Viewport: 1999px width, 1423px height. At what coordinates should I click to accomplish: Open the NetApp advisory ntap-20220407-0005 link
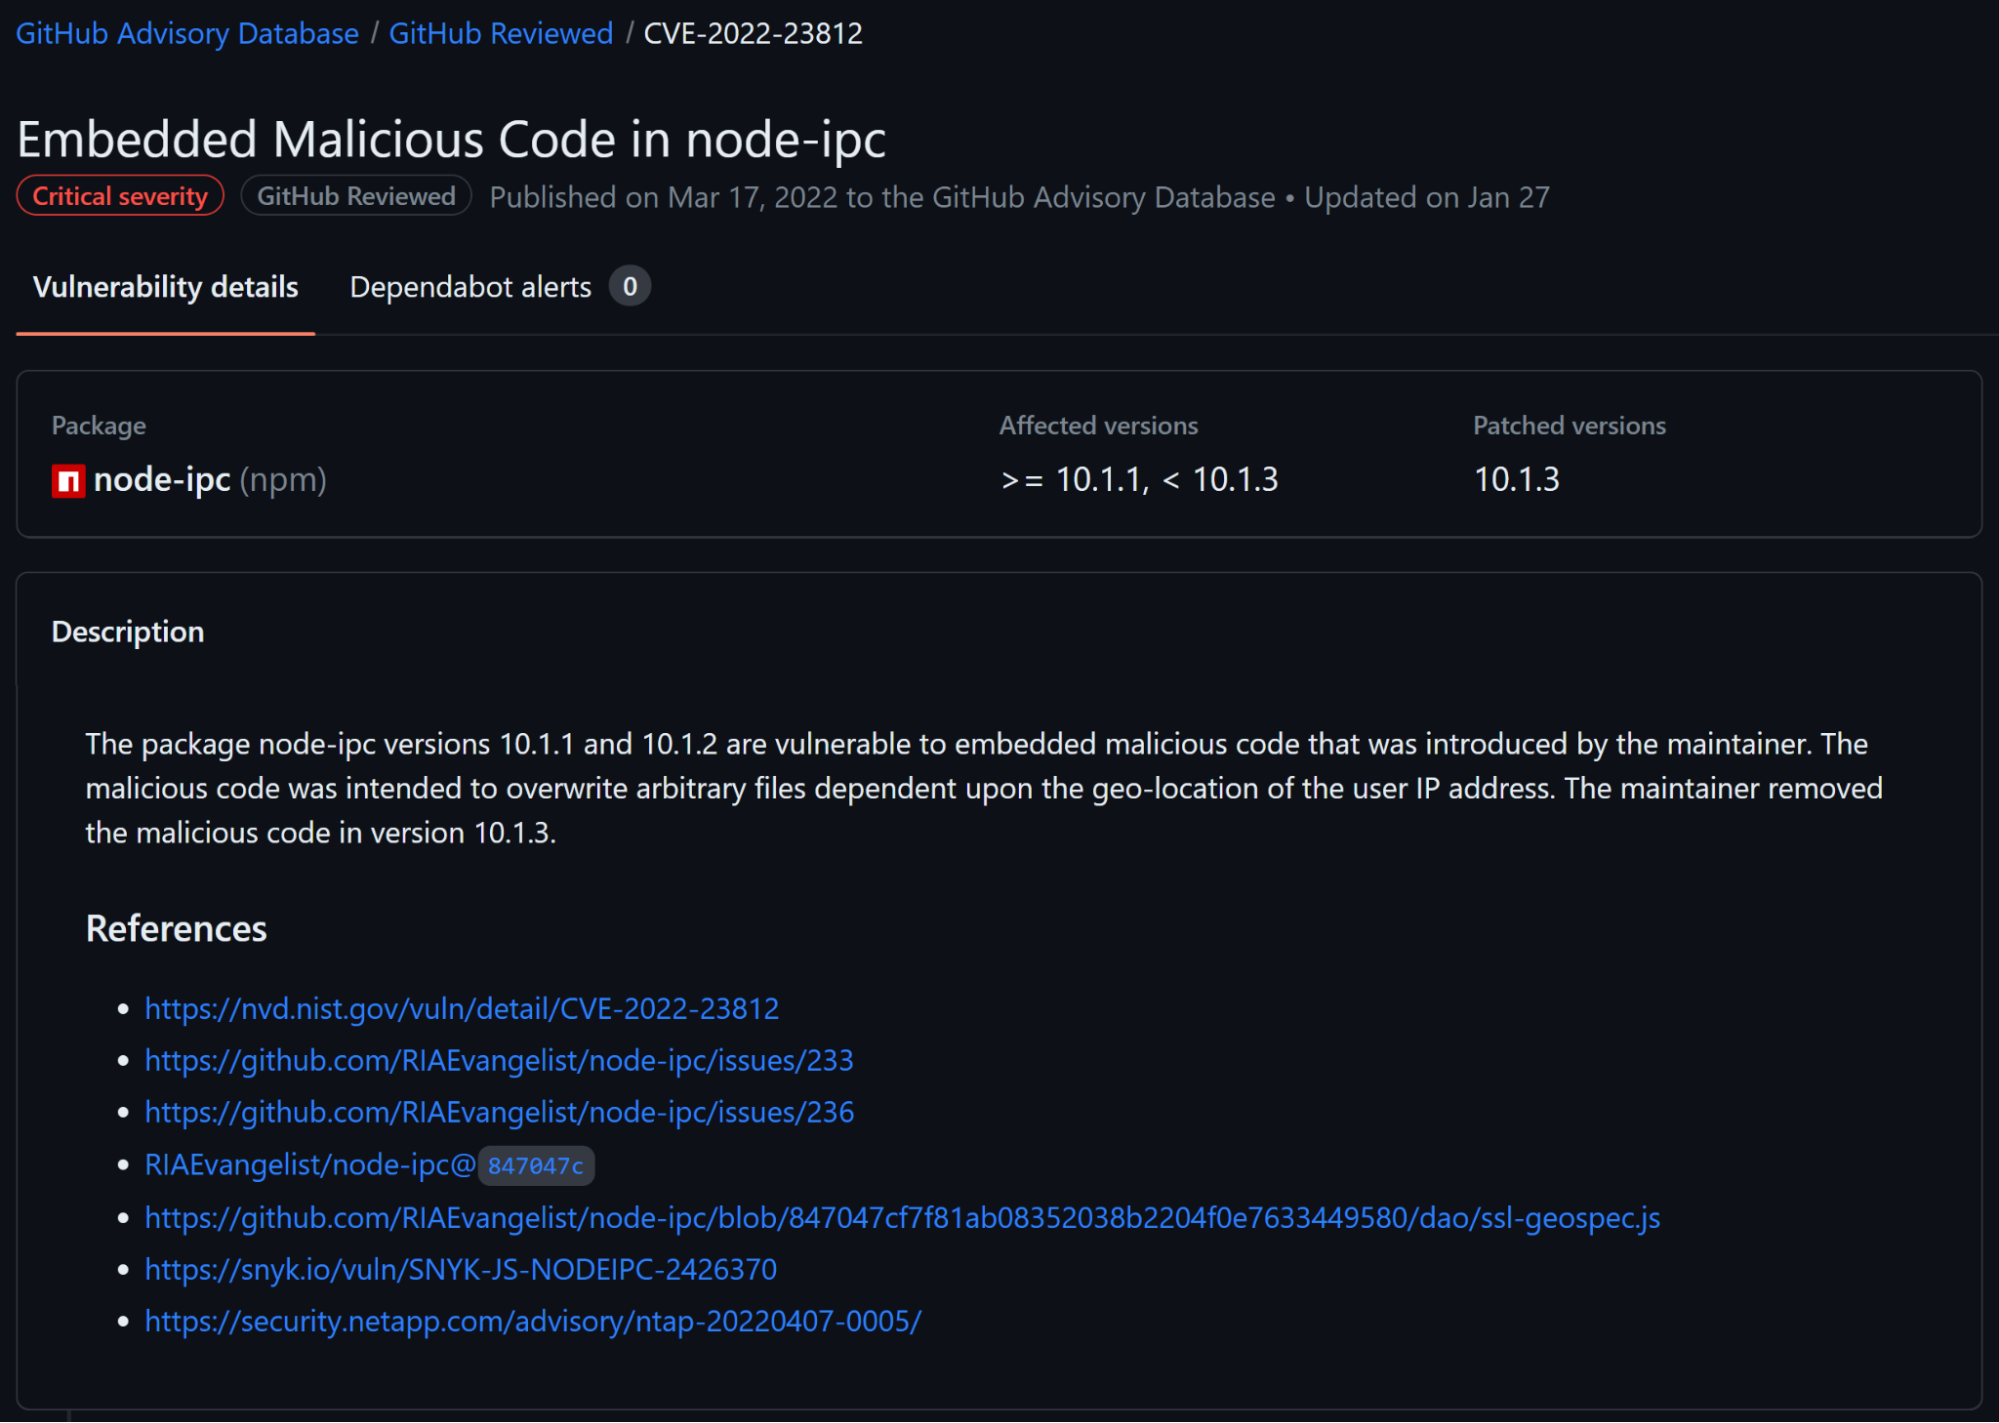coord(533,1321)
